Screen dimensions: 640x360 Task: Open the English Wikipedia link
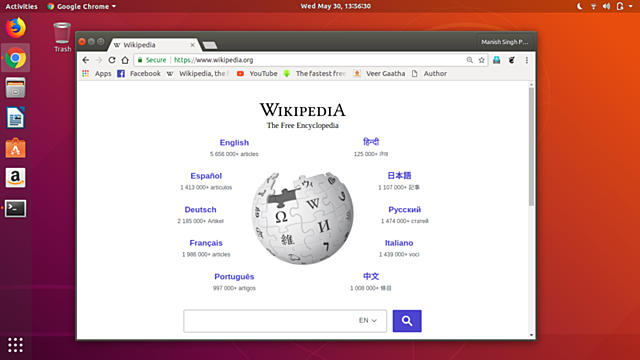pos(234,142)
